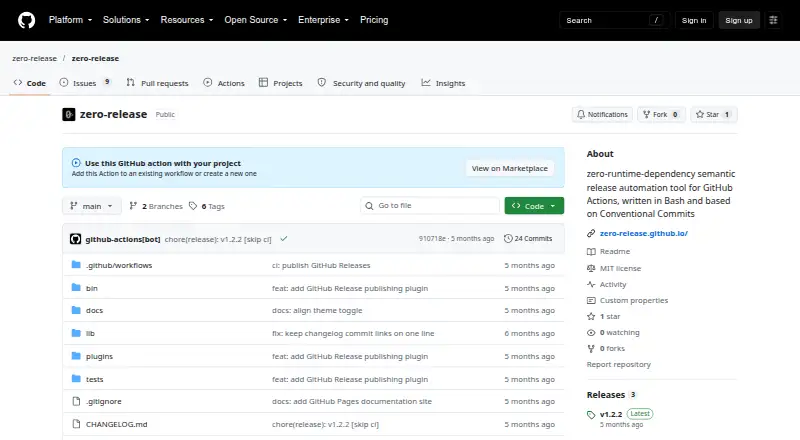
Task: Go to the GitHub homepage logo
Action: pyautogui.click(x=27, y=20)
